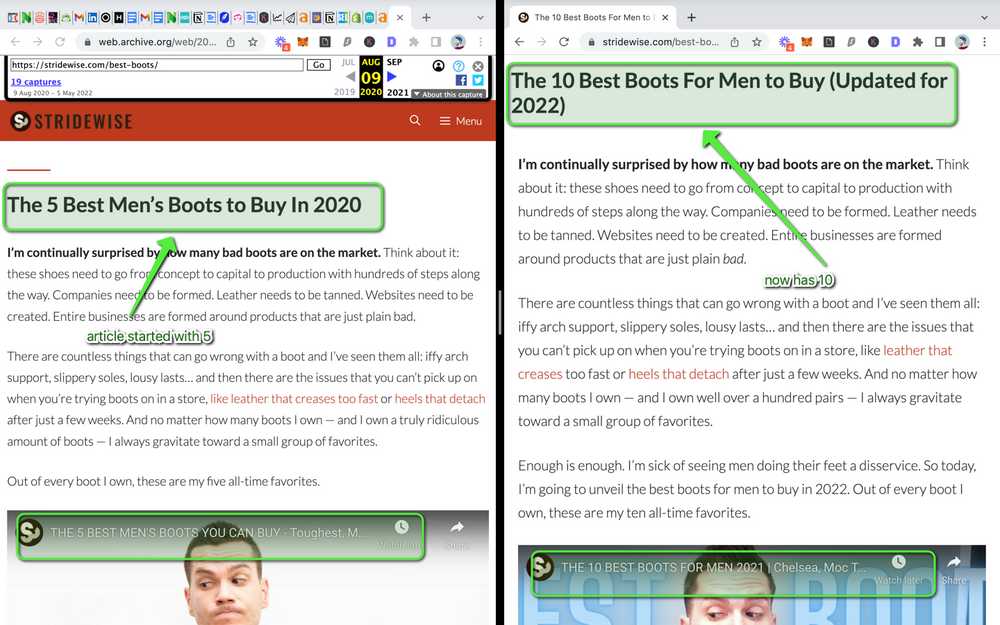Bookmark stridewise.com using the star icon
The image size is (1000, 625).
(x=756, y=42)
